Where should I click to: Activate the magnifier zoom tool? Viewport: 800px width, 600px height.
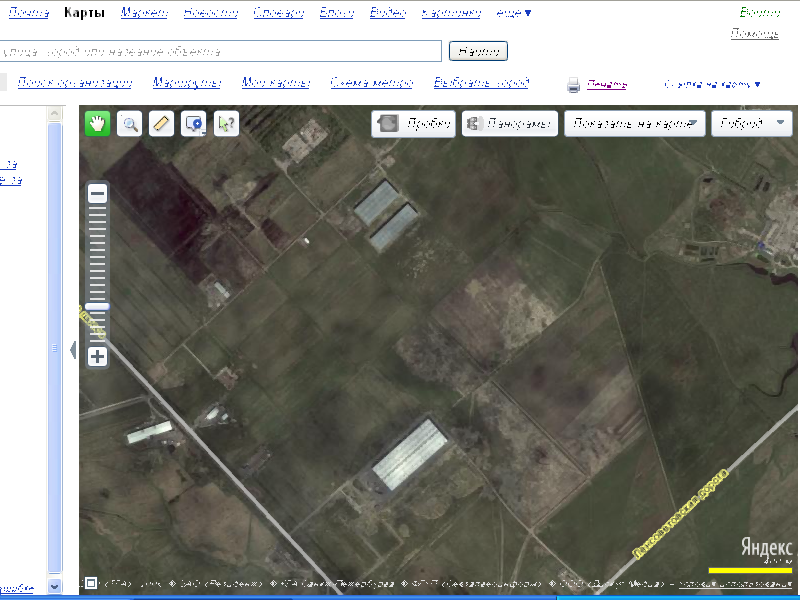129,123
